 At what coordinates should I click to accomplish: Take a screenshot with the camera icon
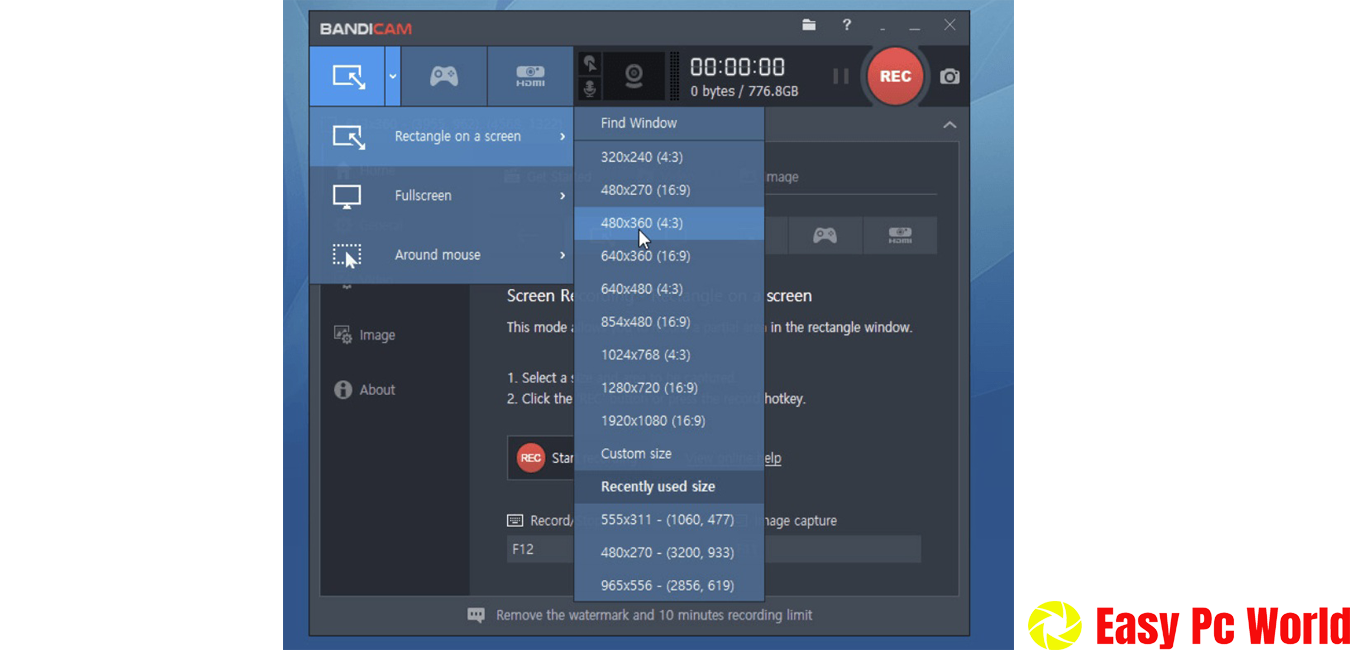pyautogui.click(x=948, y=76)
